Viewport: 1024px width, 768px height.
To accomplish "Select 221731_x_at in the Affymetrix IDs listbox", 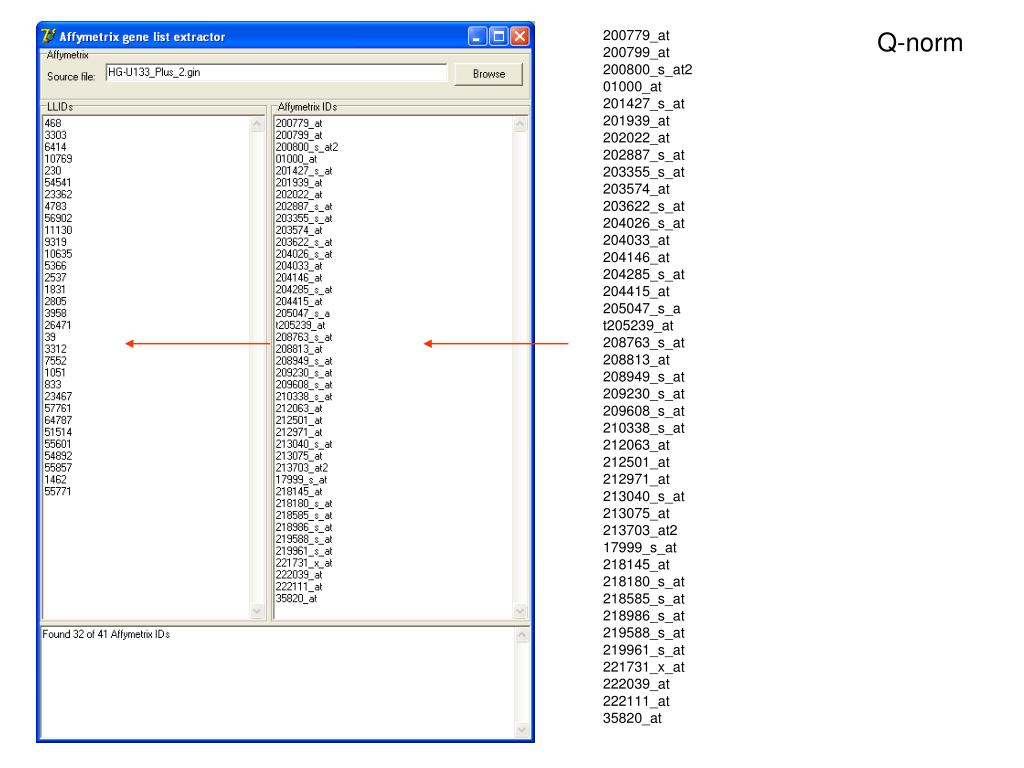I will pos(304,563).
